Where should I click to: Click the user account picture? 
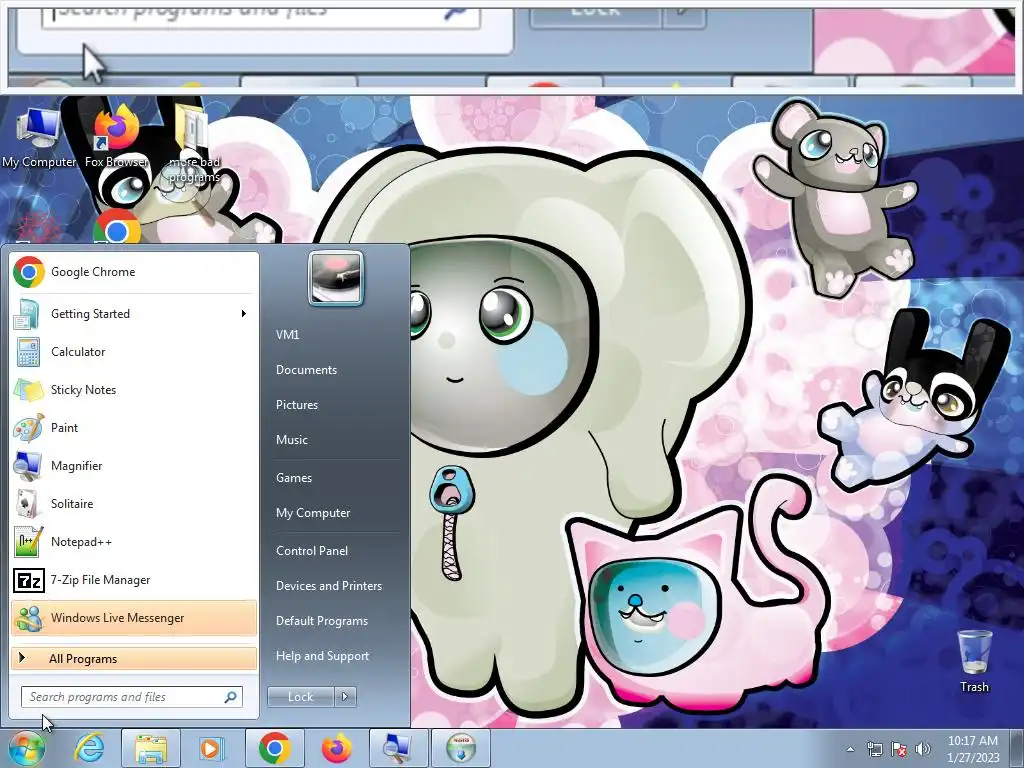coord(336,278)
